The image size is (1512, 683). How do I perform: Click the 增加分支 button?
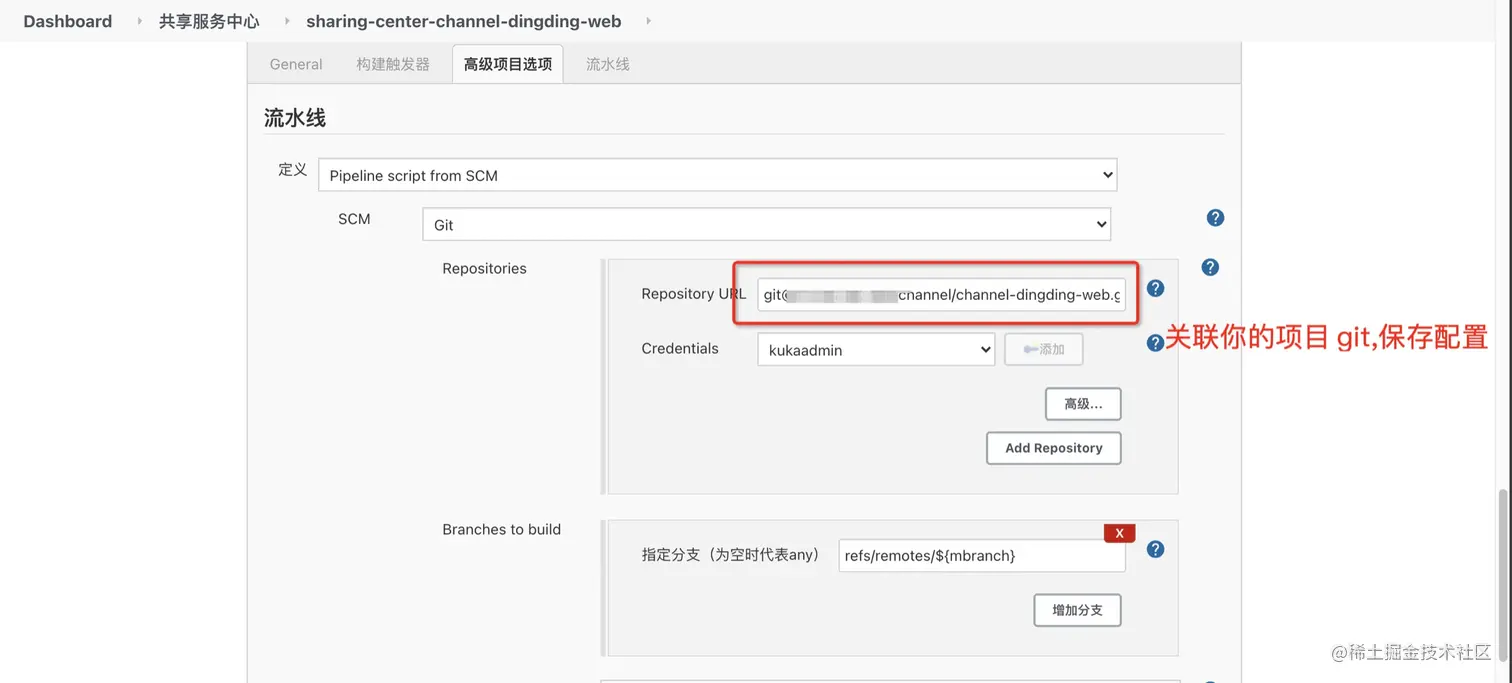1077,610
